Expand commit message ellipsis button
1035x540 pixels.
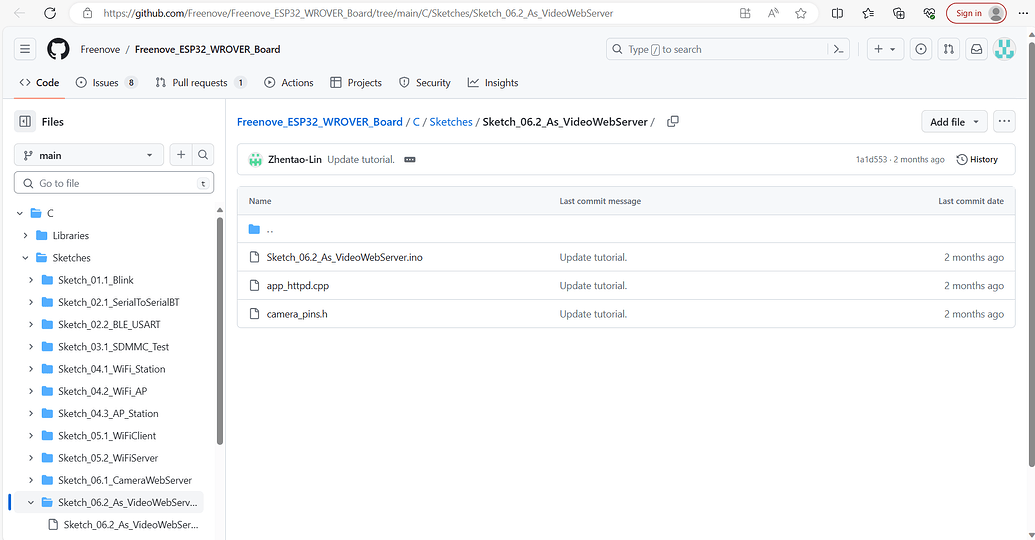point(410,160)
